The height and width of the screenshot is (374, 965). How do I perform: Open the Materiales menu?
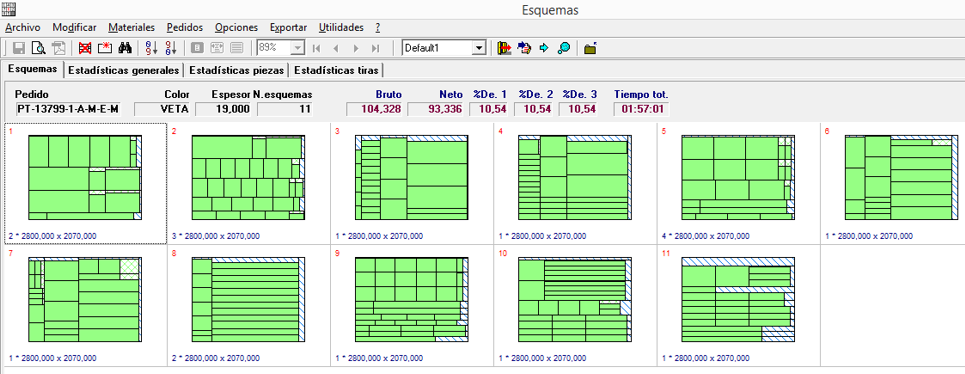(x=132, y=28)
